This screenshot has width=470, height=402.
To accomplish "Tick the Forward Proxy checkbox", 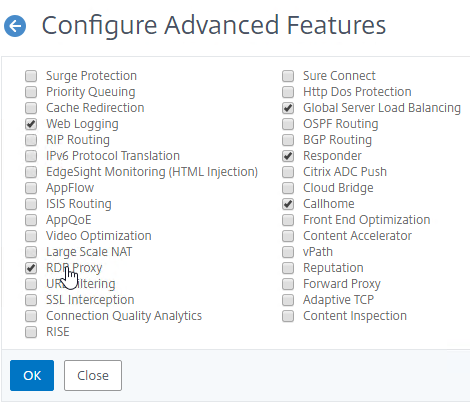I will coord(288,284).
